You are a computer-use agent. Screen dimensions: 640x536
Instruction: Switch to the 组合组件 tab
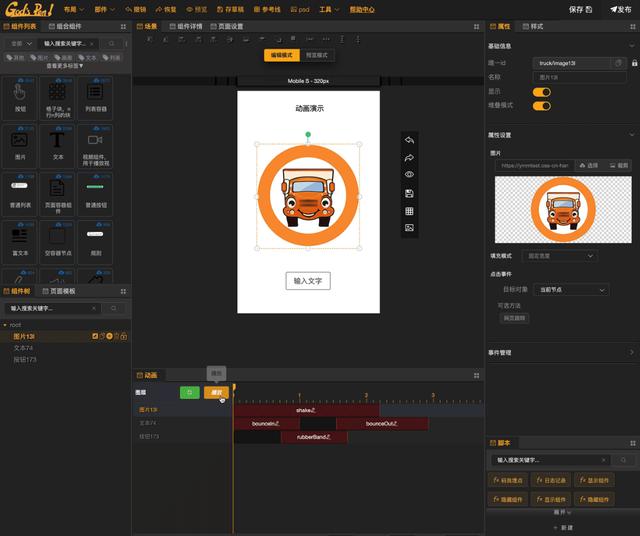(65, 27)
